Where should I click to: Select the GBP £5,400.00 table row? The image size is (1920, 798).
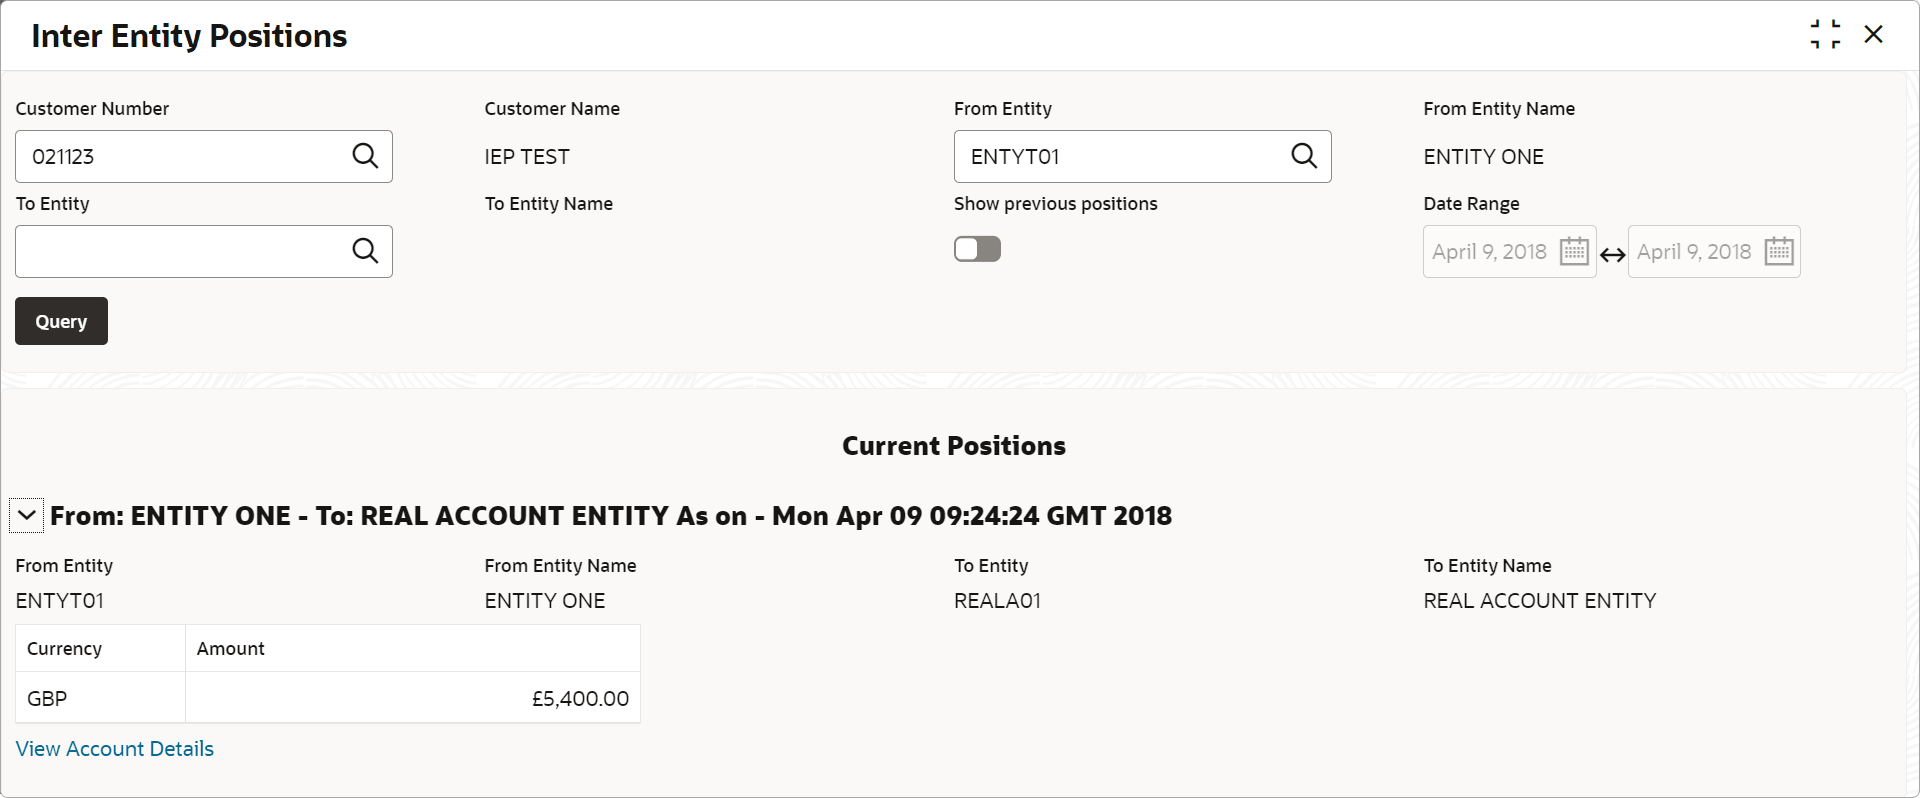[327, 698]
